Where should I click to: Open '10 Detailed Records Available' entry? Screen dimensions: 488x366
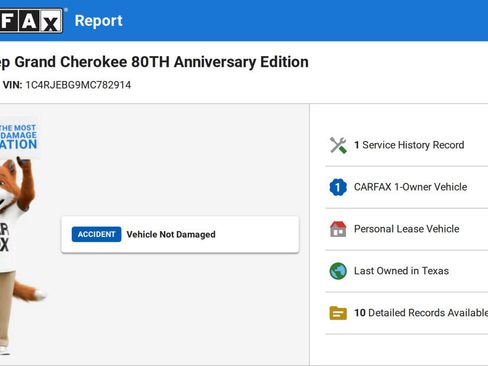421,313
